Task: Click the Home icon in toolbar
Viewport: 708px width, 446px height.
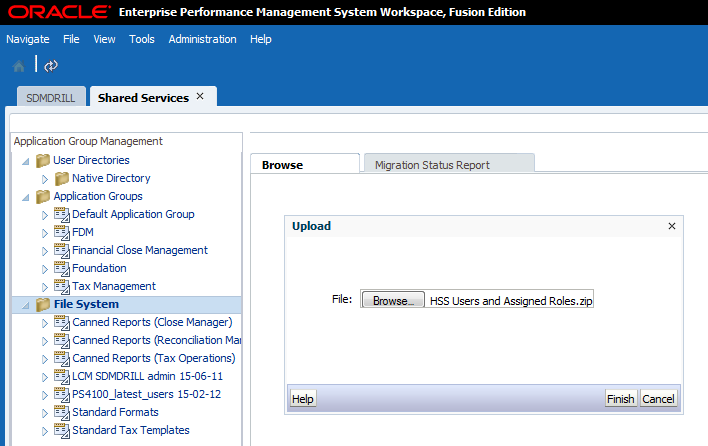Action: (x=19, y=66)
